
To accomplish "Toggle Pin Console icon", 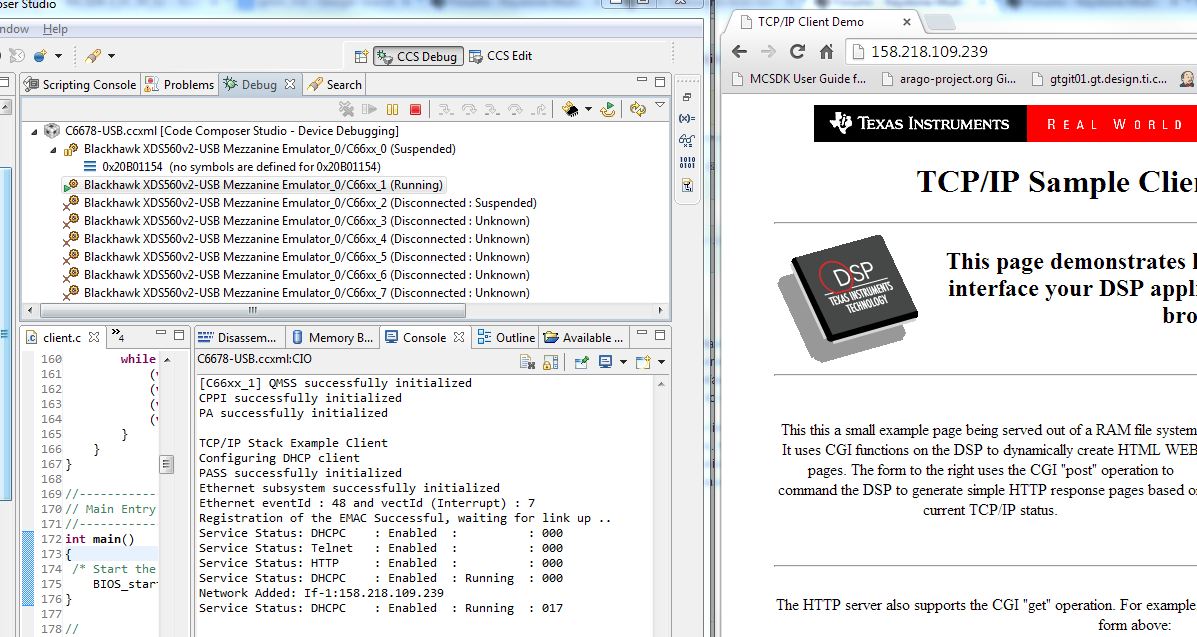I will [x=582, y=362].
